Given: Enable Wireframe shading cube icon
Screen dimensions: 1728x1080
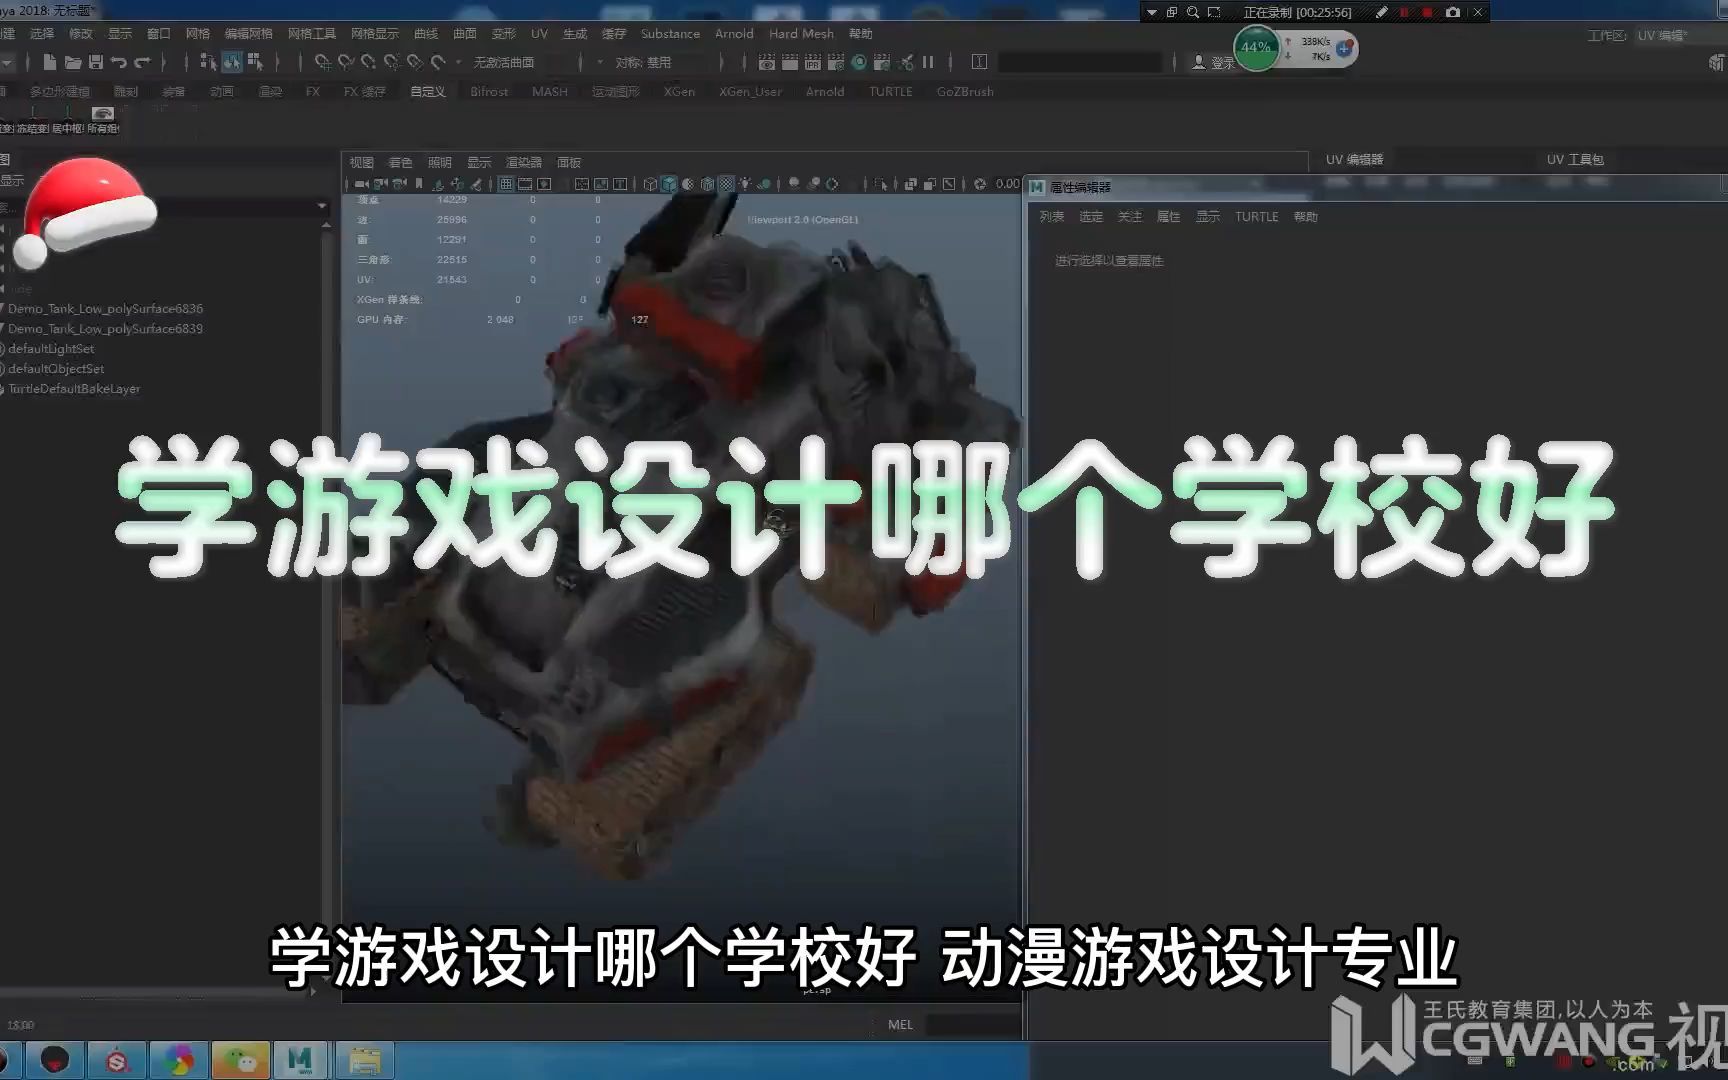Looking at the screenshot, I should pyautogui.click(x=650, y=184).
